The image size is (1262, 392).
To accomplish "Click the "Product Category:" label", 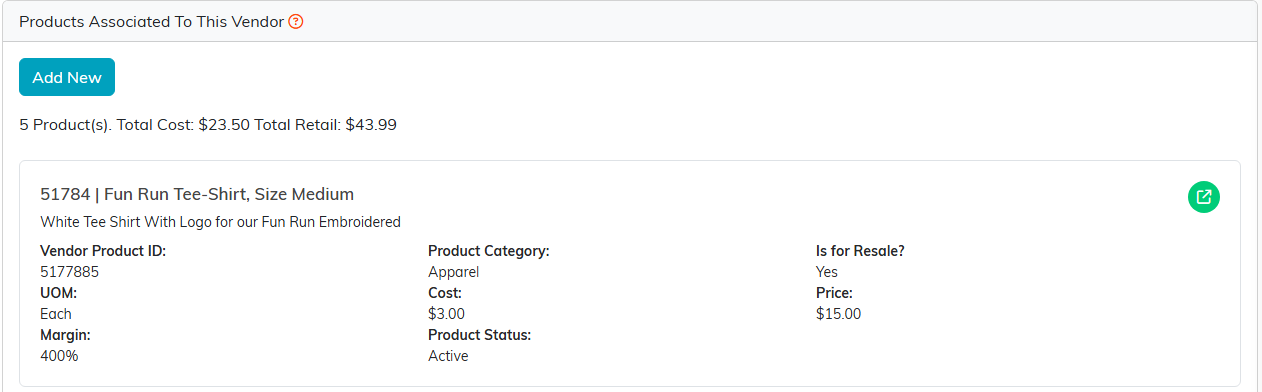I will [489, 251].
